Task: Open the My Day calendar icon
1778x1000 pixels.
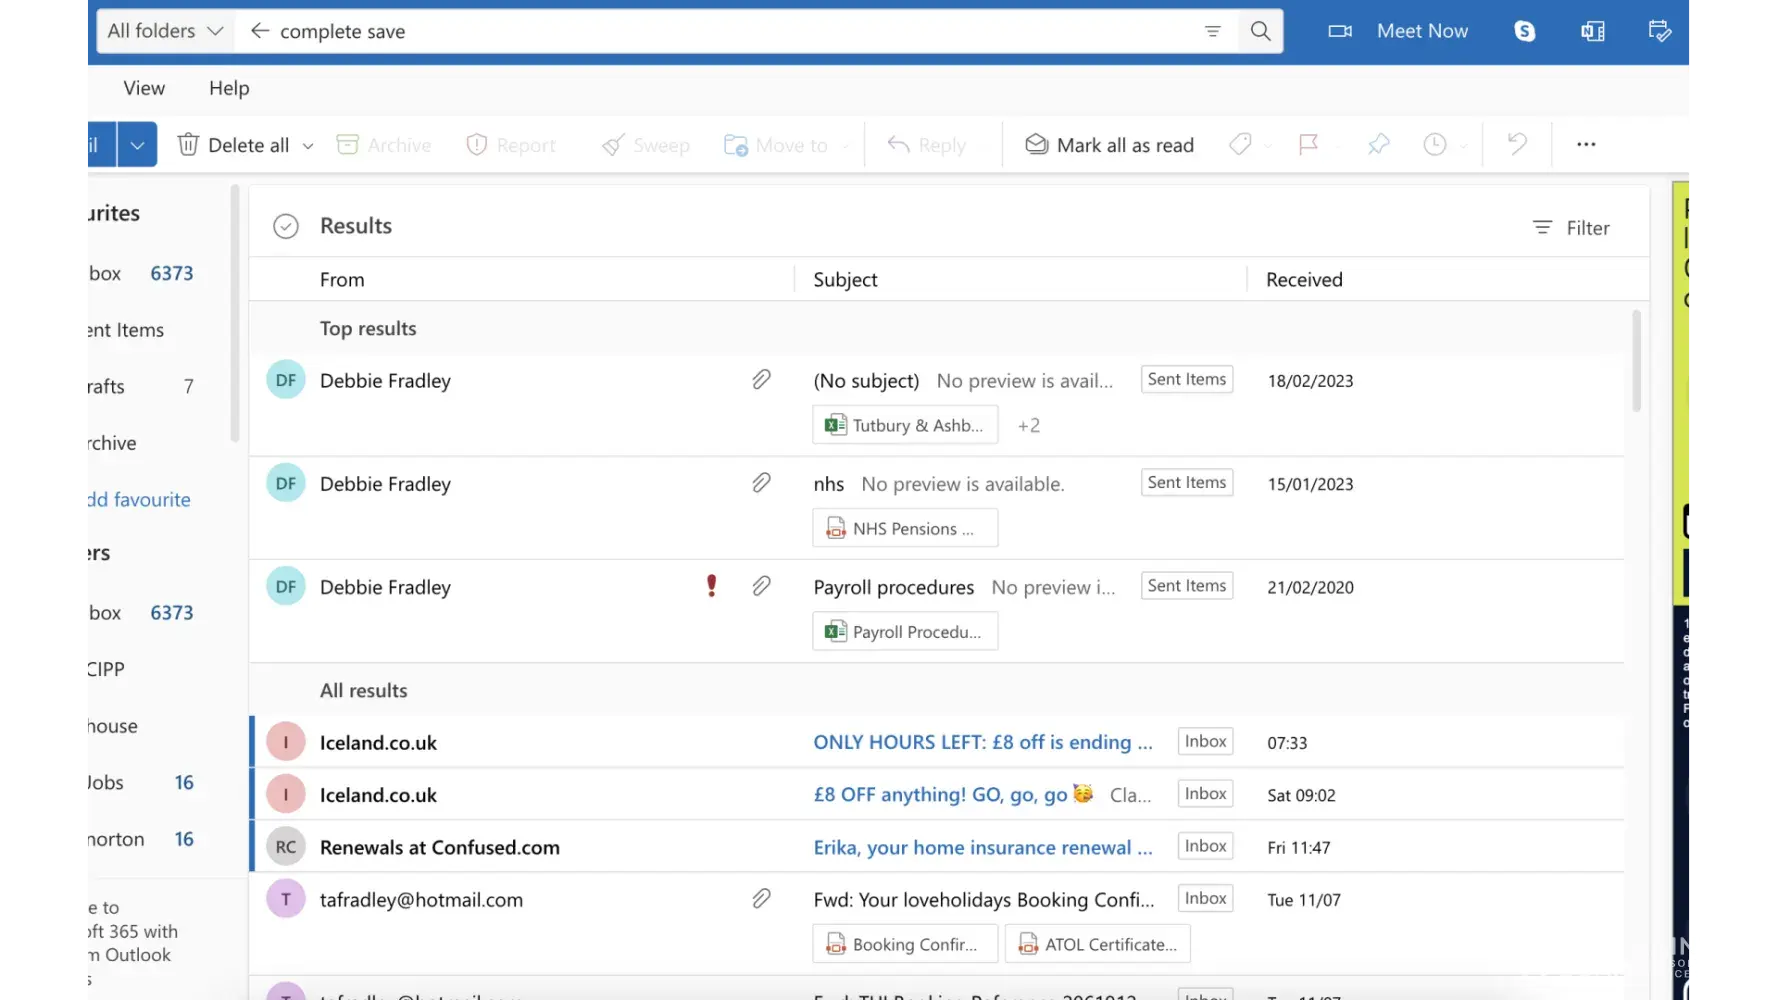Action: pos(1659,31)
